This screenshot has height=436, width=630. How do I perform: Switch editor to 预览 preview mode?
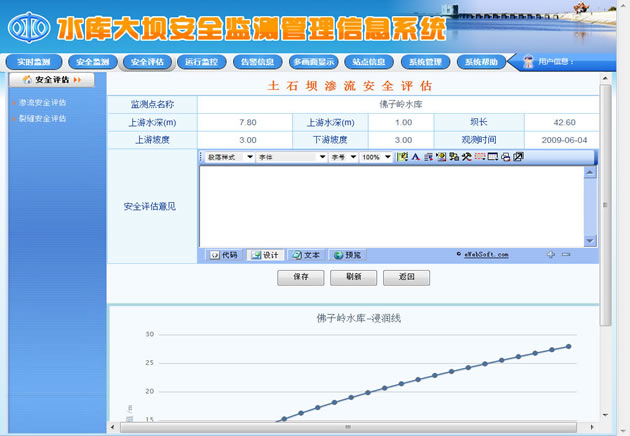pyautogui.click(x=348, y=255)
